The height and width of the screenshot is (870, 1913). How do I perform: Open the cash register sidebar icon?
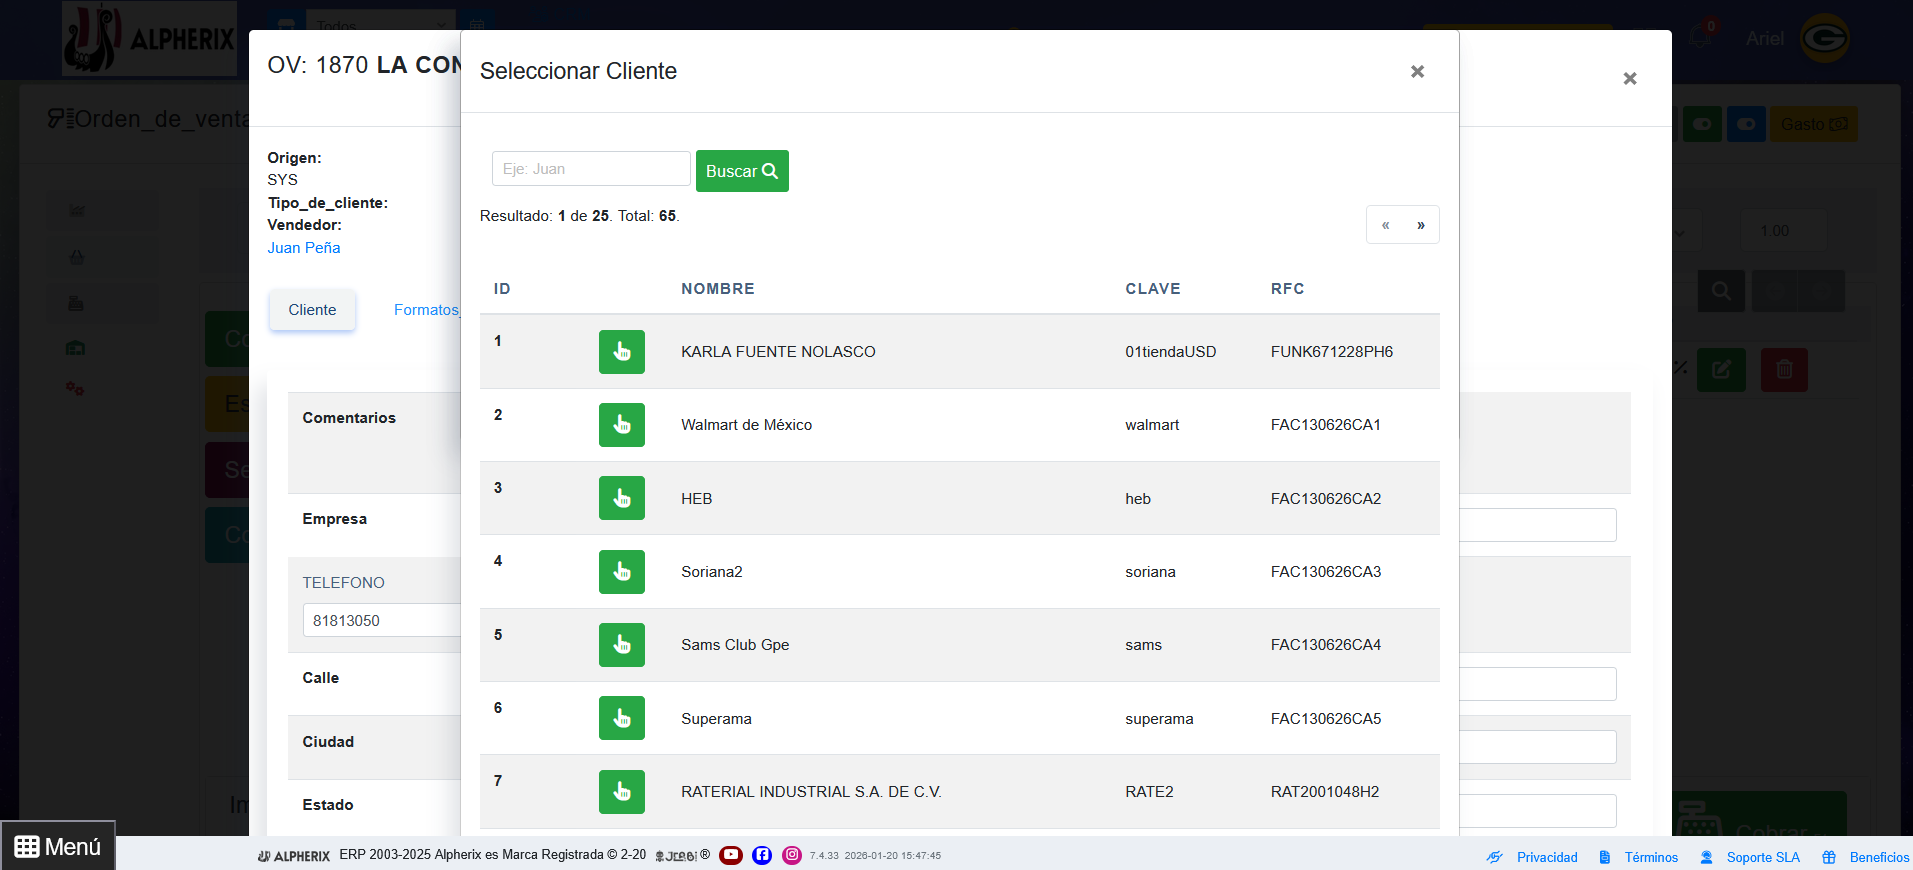[76, 303]
